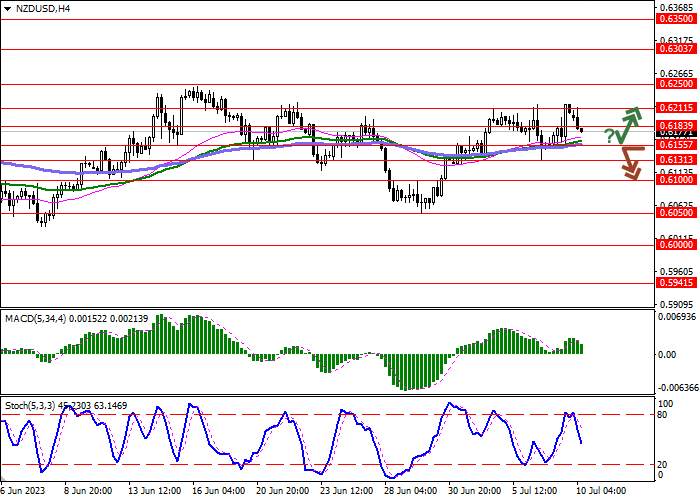700x500 pixels.
Task: Select the 0.61839 red level label
Action: pyautogui.click(x=676, y=126)
